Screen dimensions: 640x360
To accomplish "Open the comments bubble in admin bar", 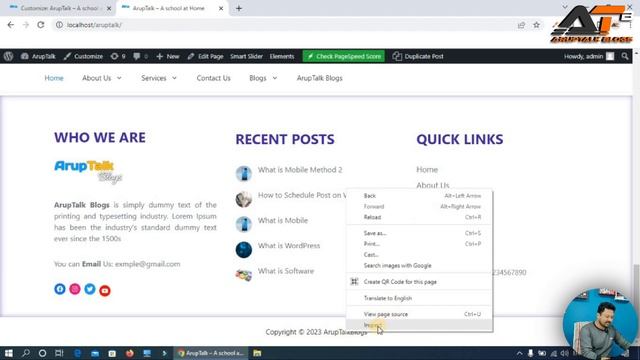I will tap(140, 56).
